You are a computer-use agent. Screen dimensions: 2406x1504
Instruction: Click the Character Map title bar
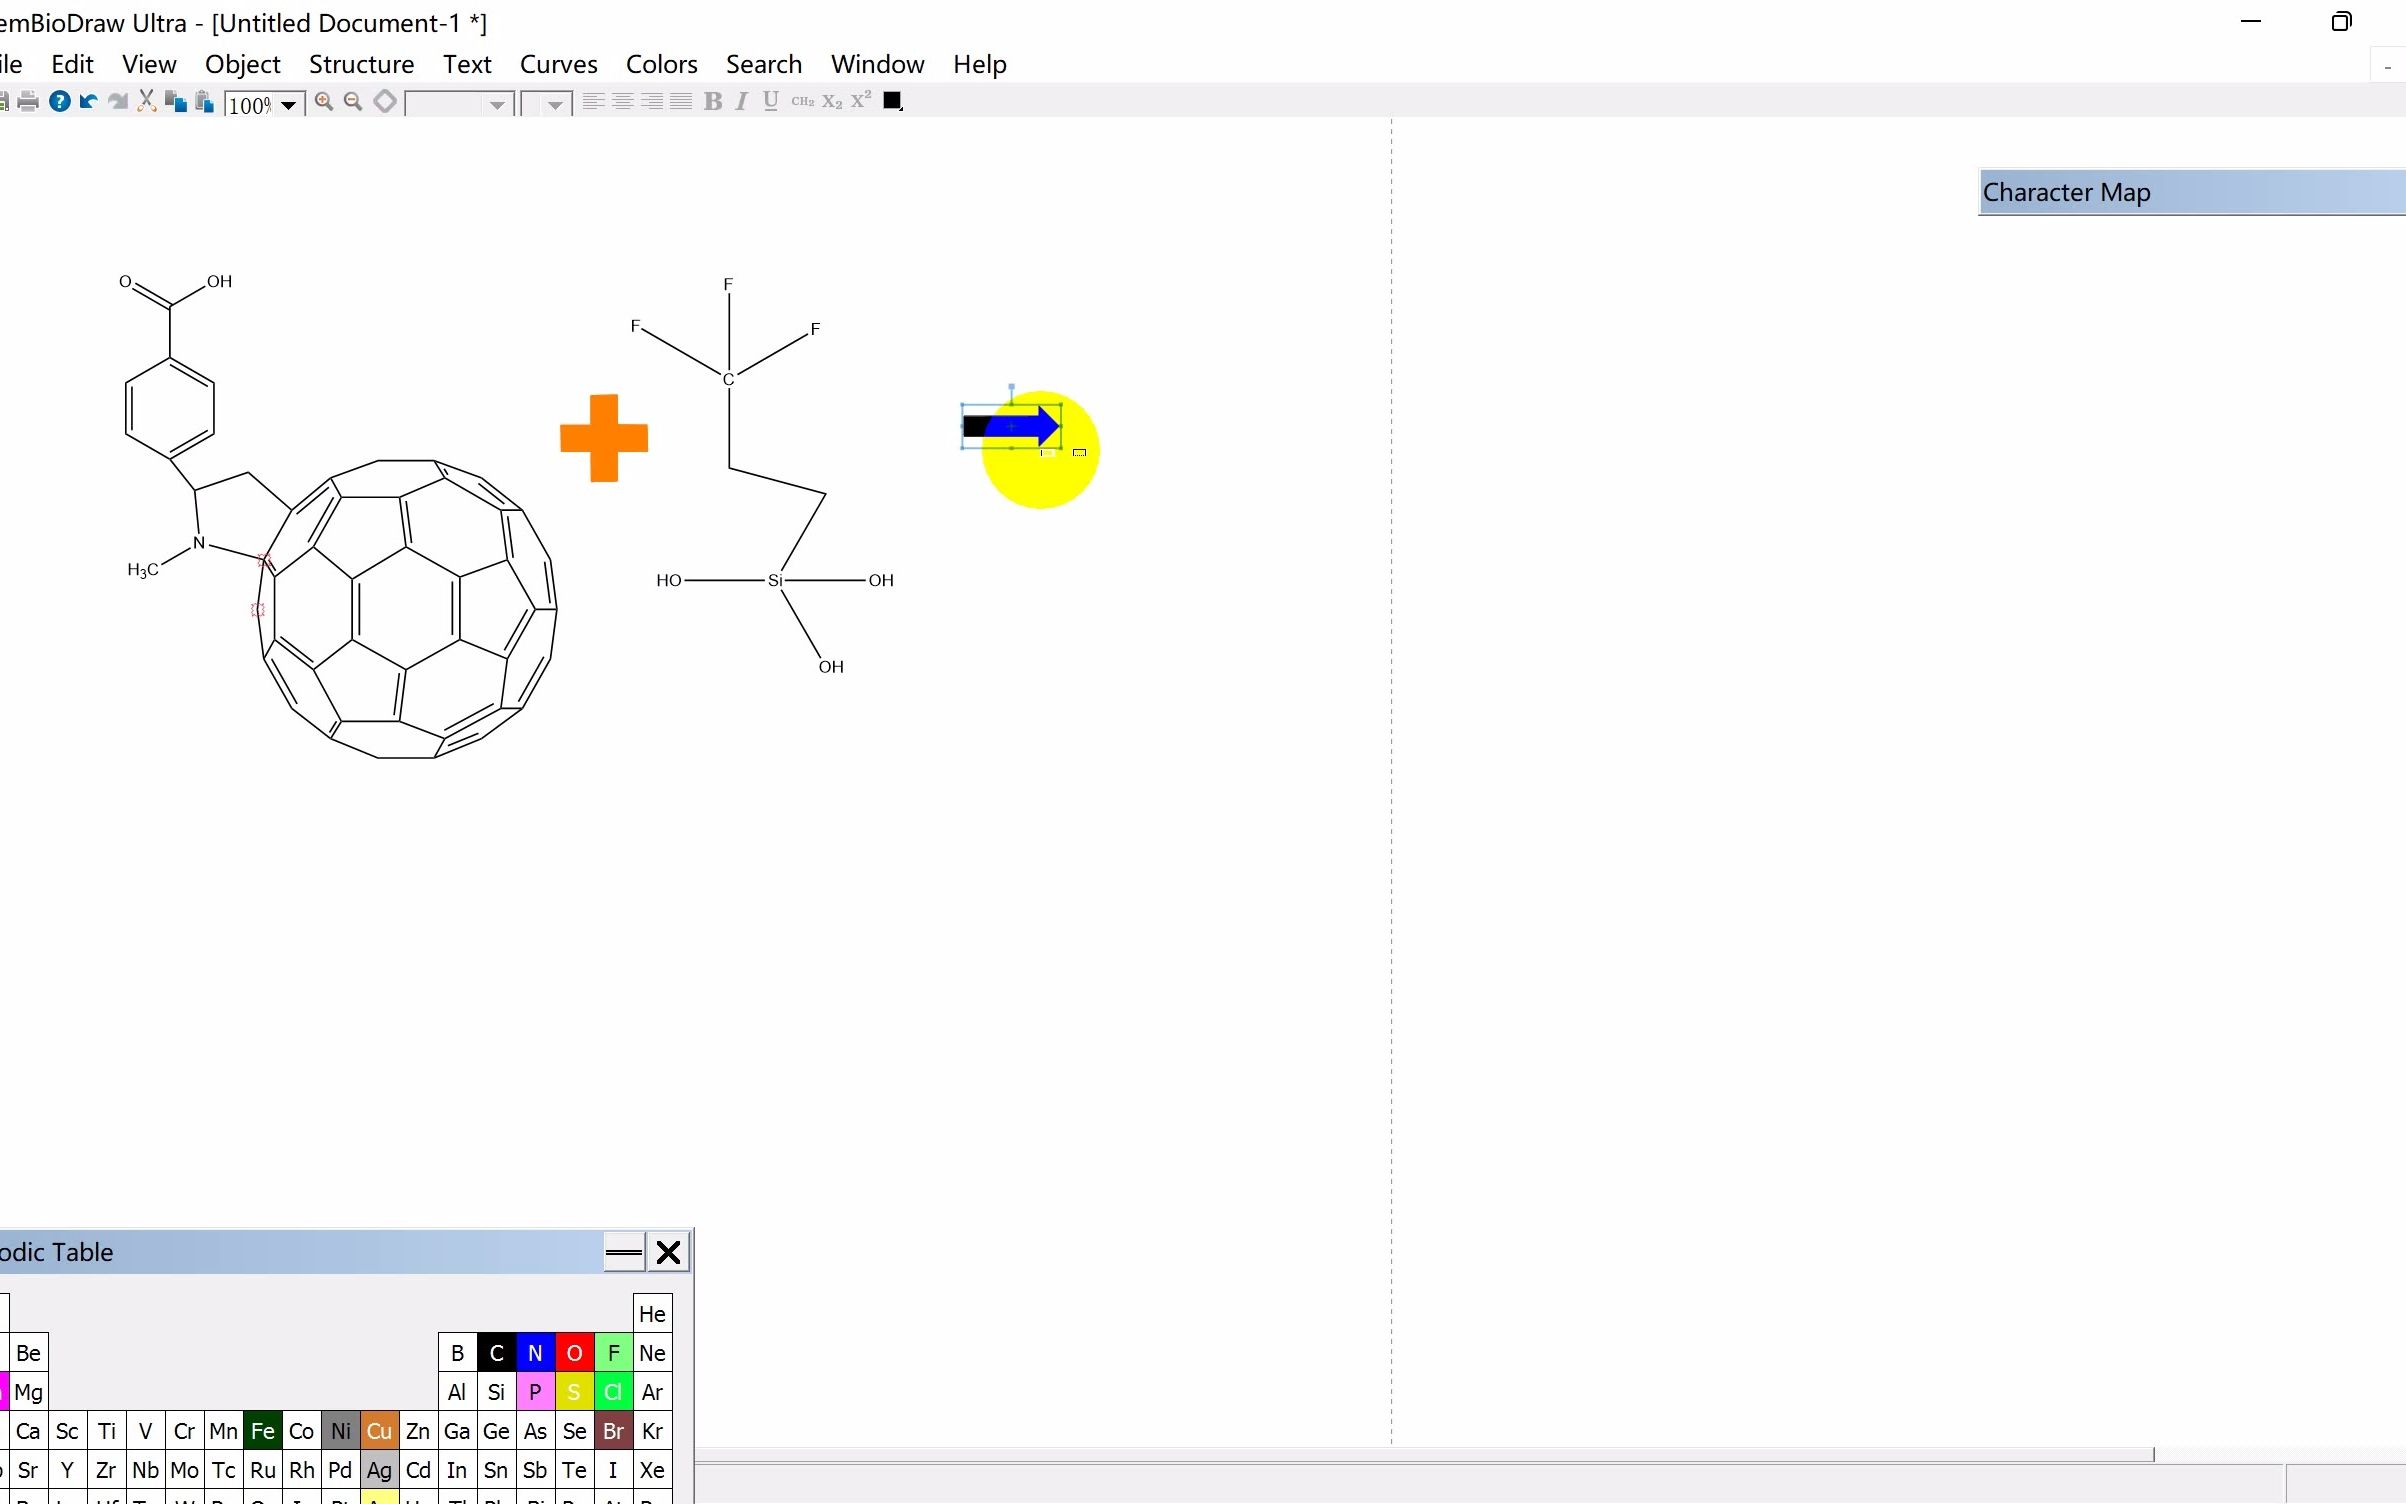(2188, 192)
